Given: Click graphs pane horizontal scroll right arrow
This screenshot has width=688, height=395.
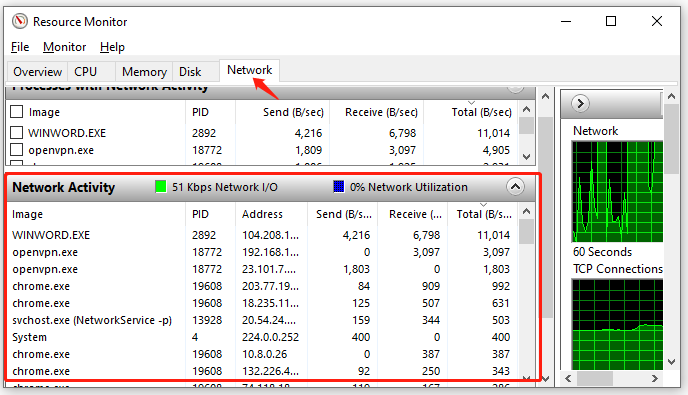Looking at the screenshot, I should tap(654, 378).
